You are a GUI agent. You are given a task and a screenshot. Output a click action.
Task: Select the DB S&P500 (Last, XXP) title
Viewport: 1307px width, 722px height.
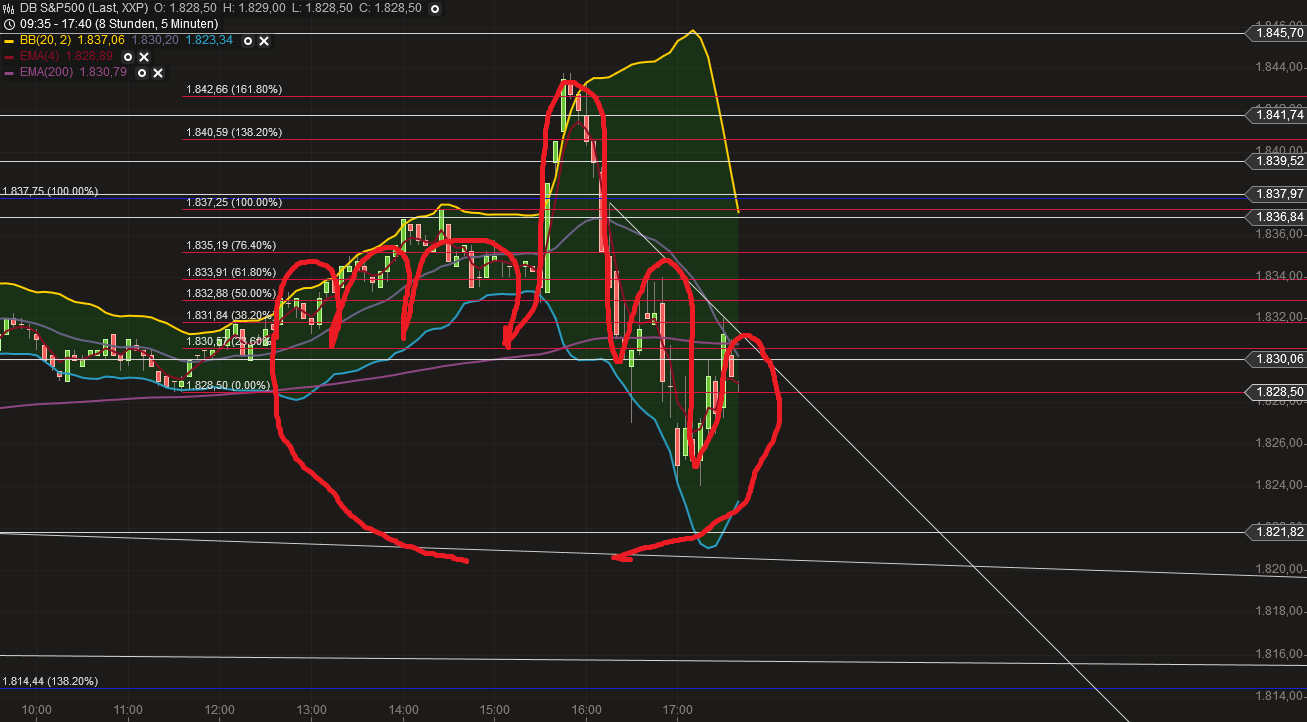pyautogui.click(x=82, y=7)
